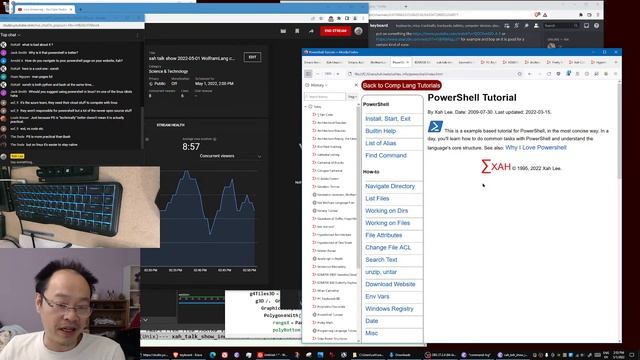This screenshot has width=640, height=360.
Task: Click the taskbar clock
Action: tap(618, 354)
